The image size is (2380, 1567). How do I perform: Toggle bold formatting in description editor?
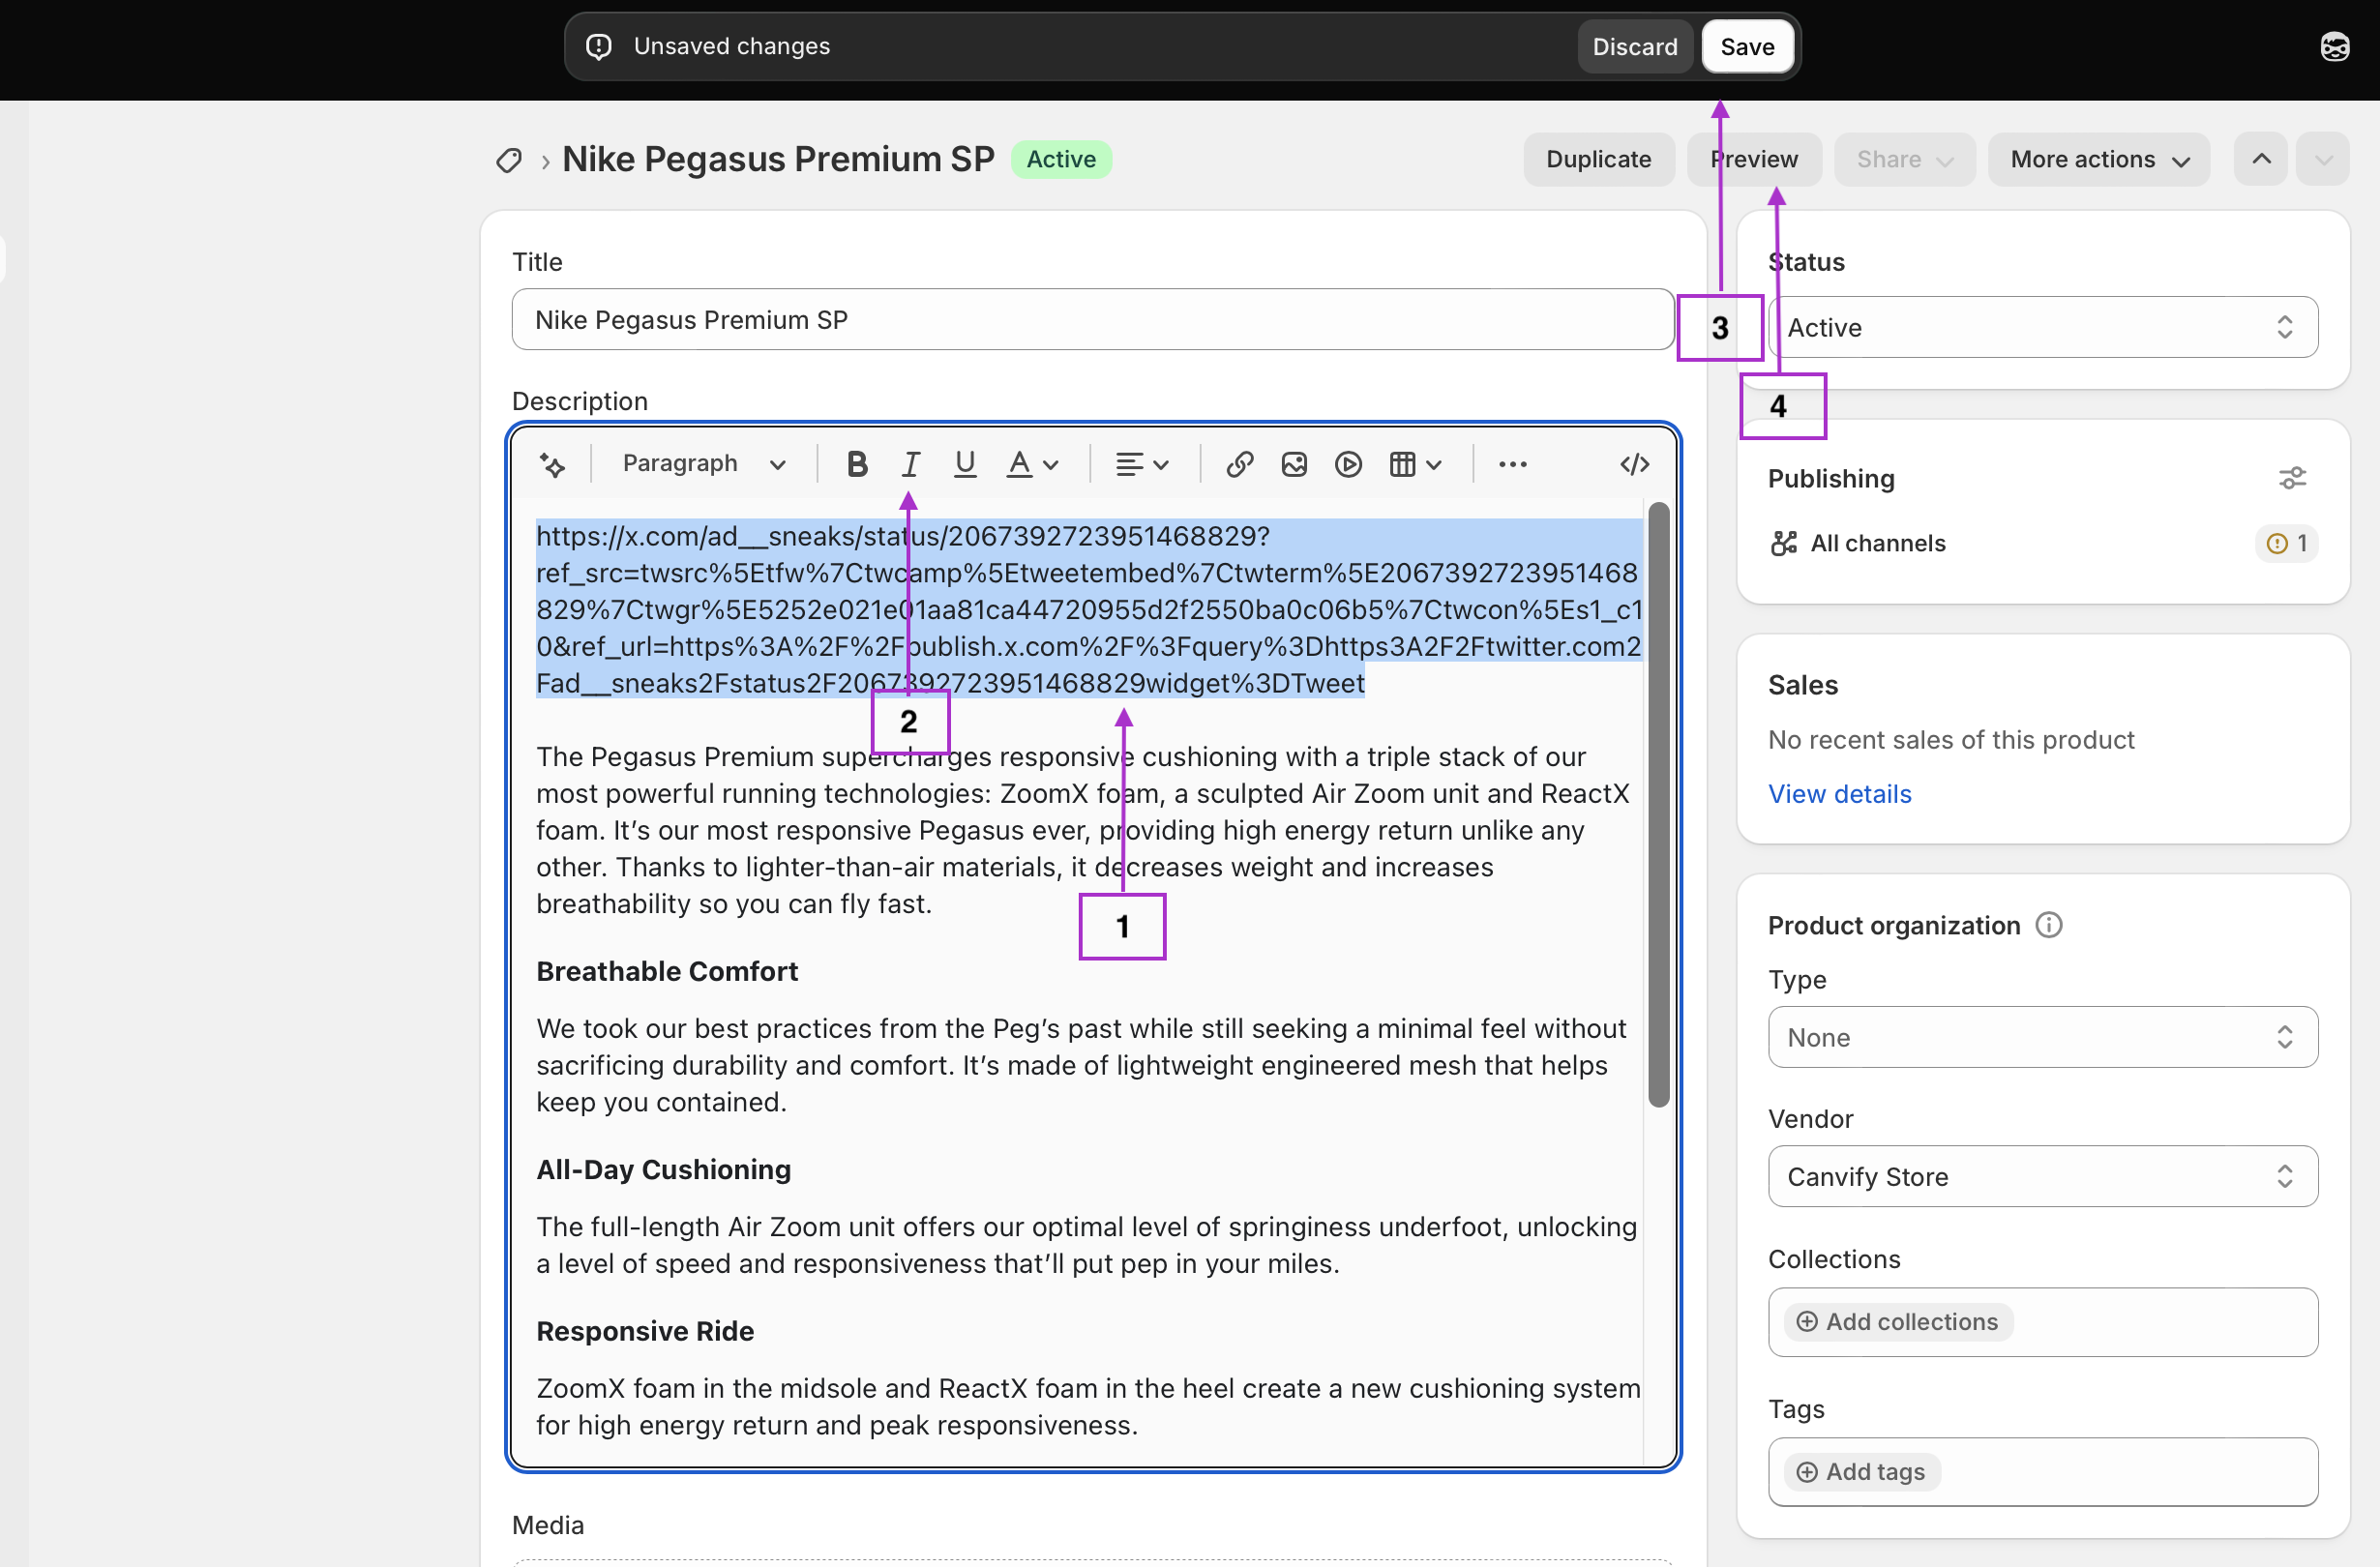click(857, 464)
